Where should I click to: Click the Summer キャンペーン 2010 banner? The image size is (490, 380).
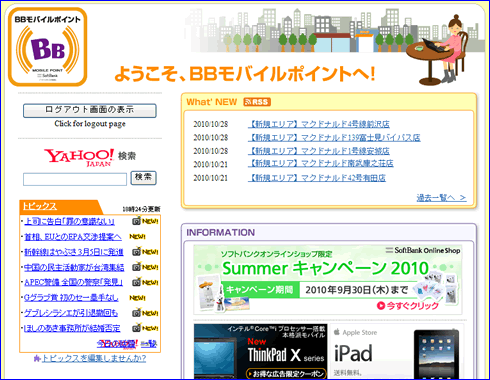pyautogui.click(x=328, y=280)
